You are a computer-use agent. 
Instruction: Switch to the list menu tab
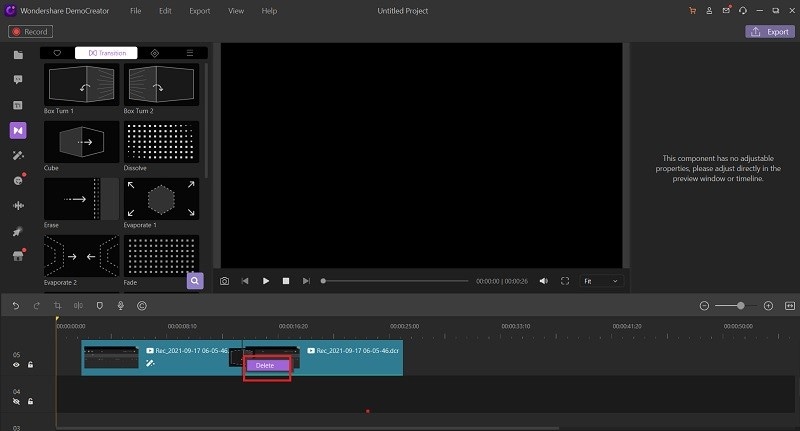click(190, 53)
